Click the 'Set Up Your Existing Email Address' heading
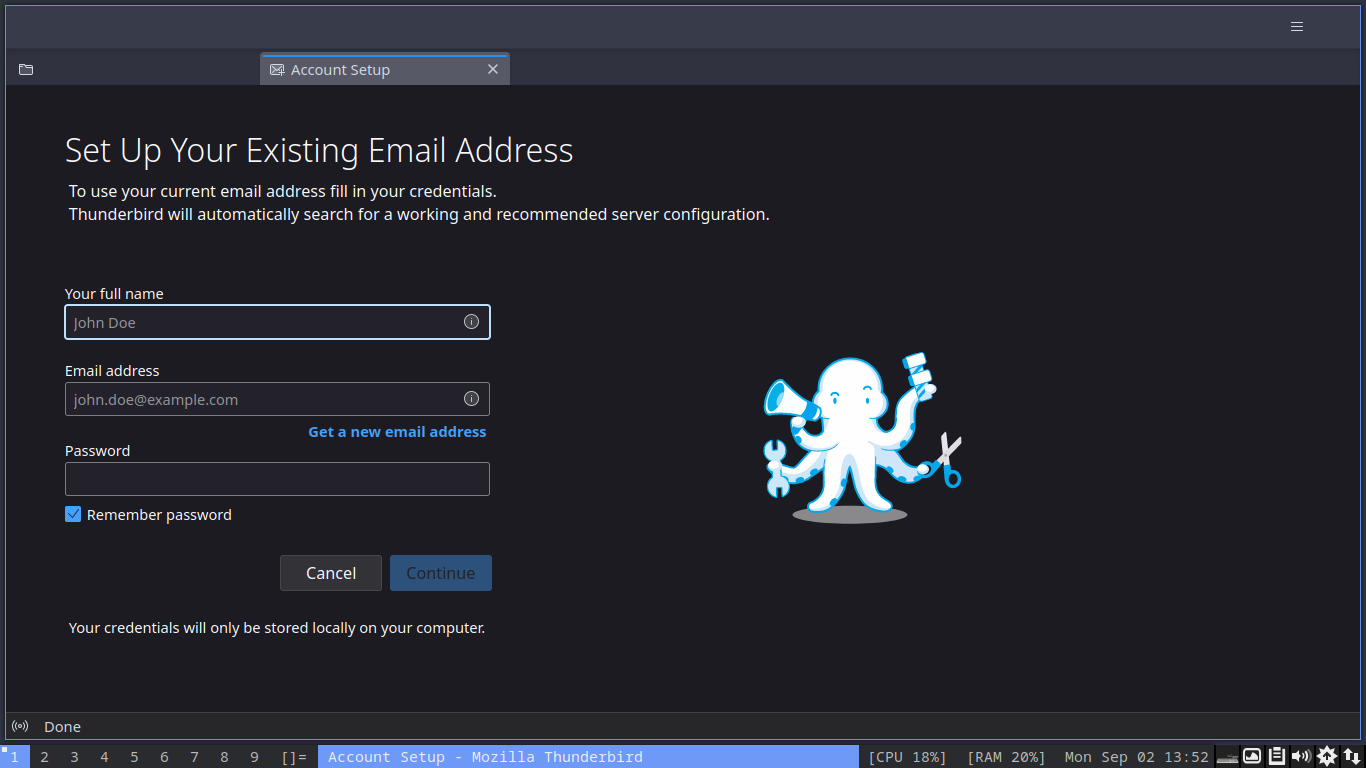The image size is (1366, 768). tap(319, 150)
